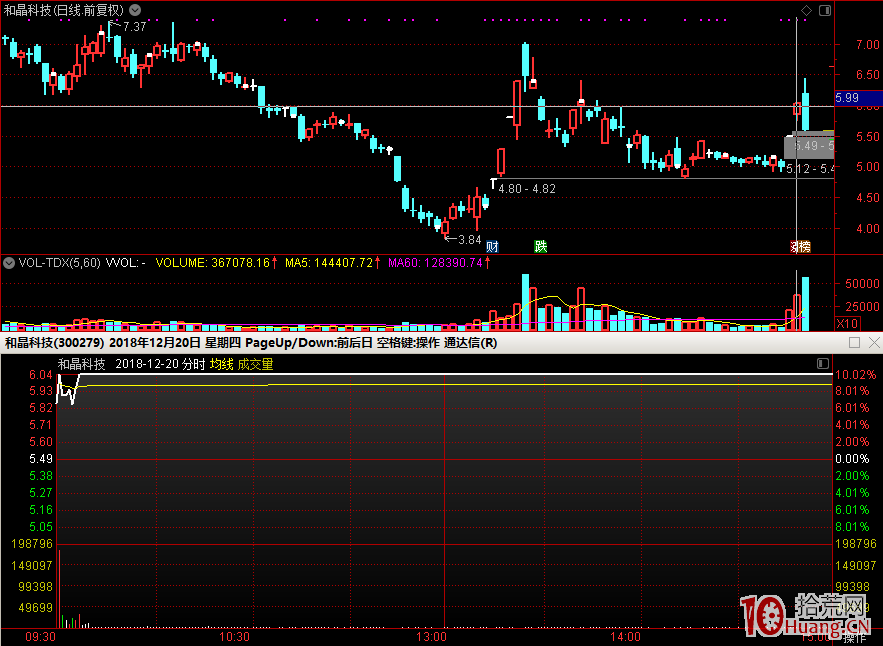
Task: Expand the VOL-TDX indicator dropdown
Action: click(x=8, y=262)
